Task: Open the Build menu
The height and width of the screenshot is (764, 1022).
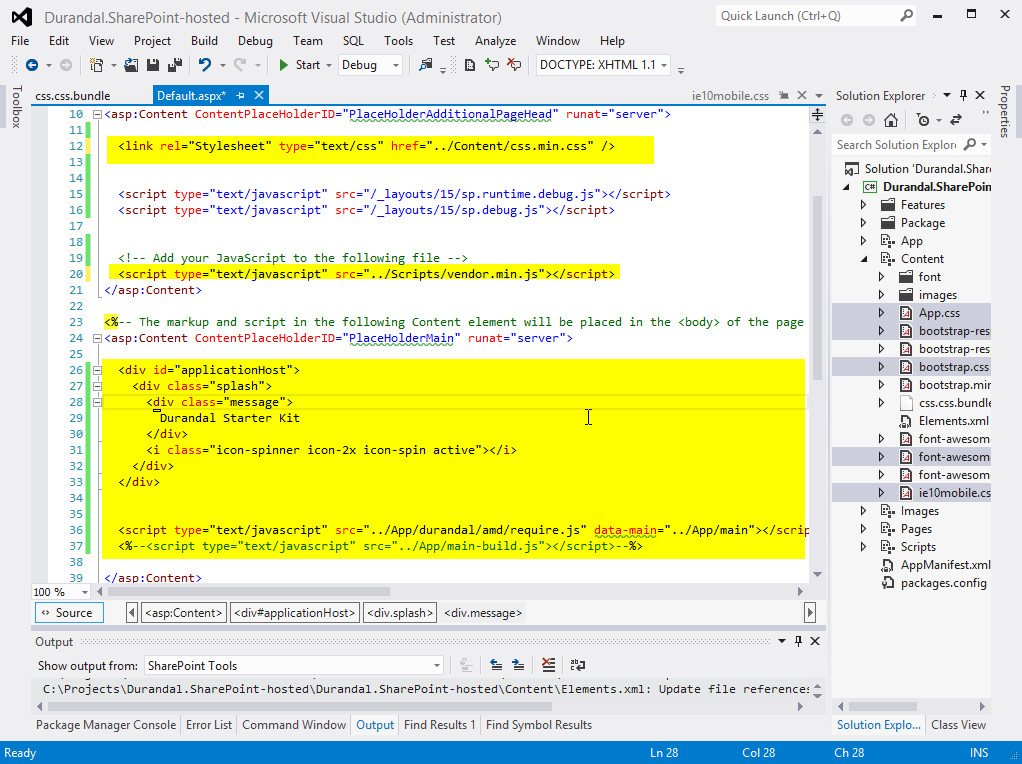Action: pyautogui.click(x=204, y=40)
